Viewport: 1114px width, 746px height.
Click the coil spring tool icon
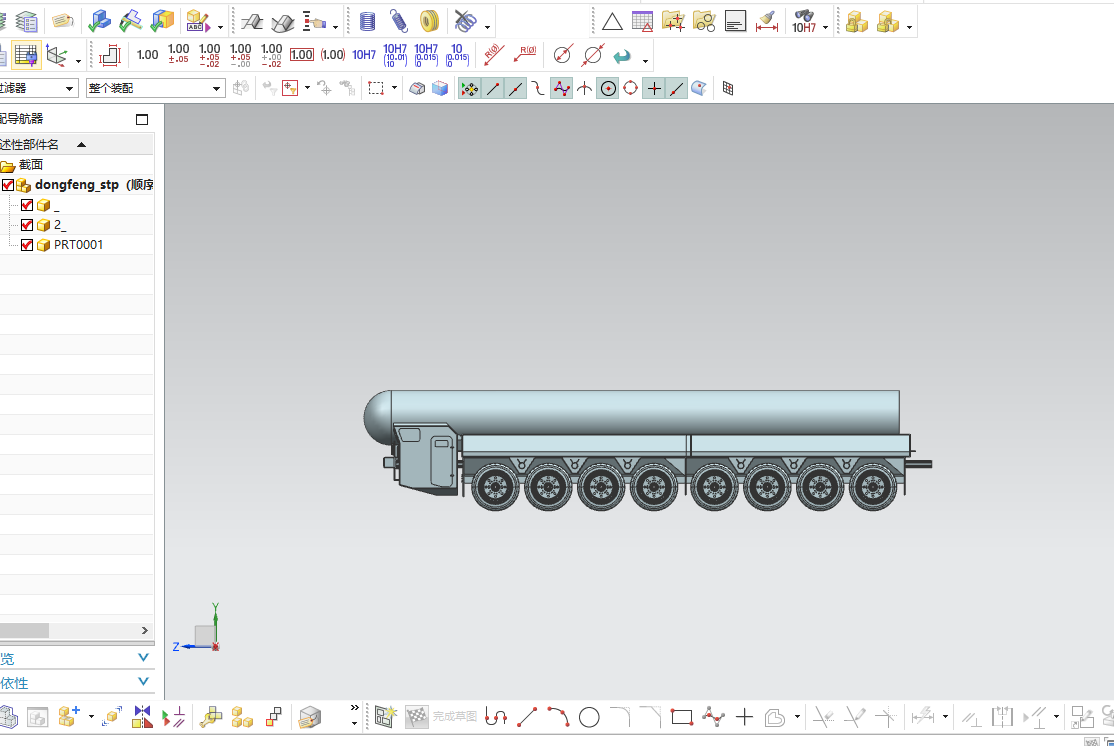pyautogui.click(x=399, y=21)
